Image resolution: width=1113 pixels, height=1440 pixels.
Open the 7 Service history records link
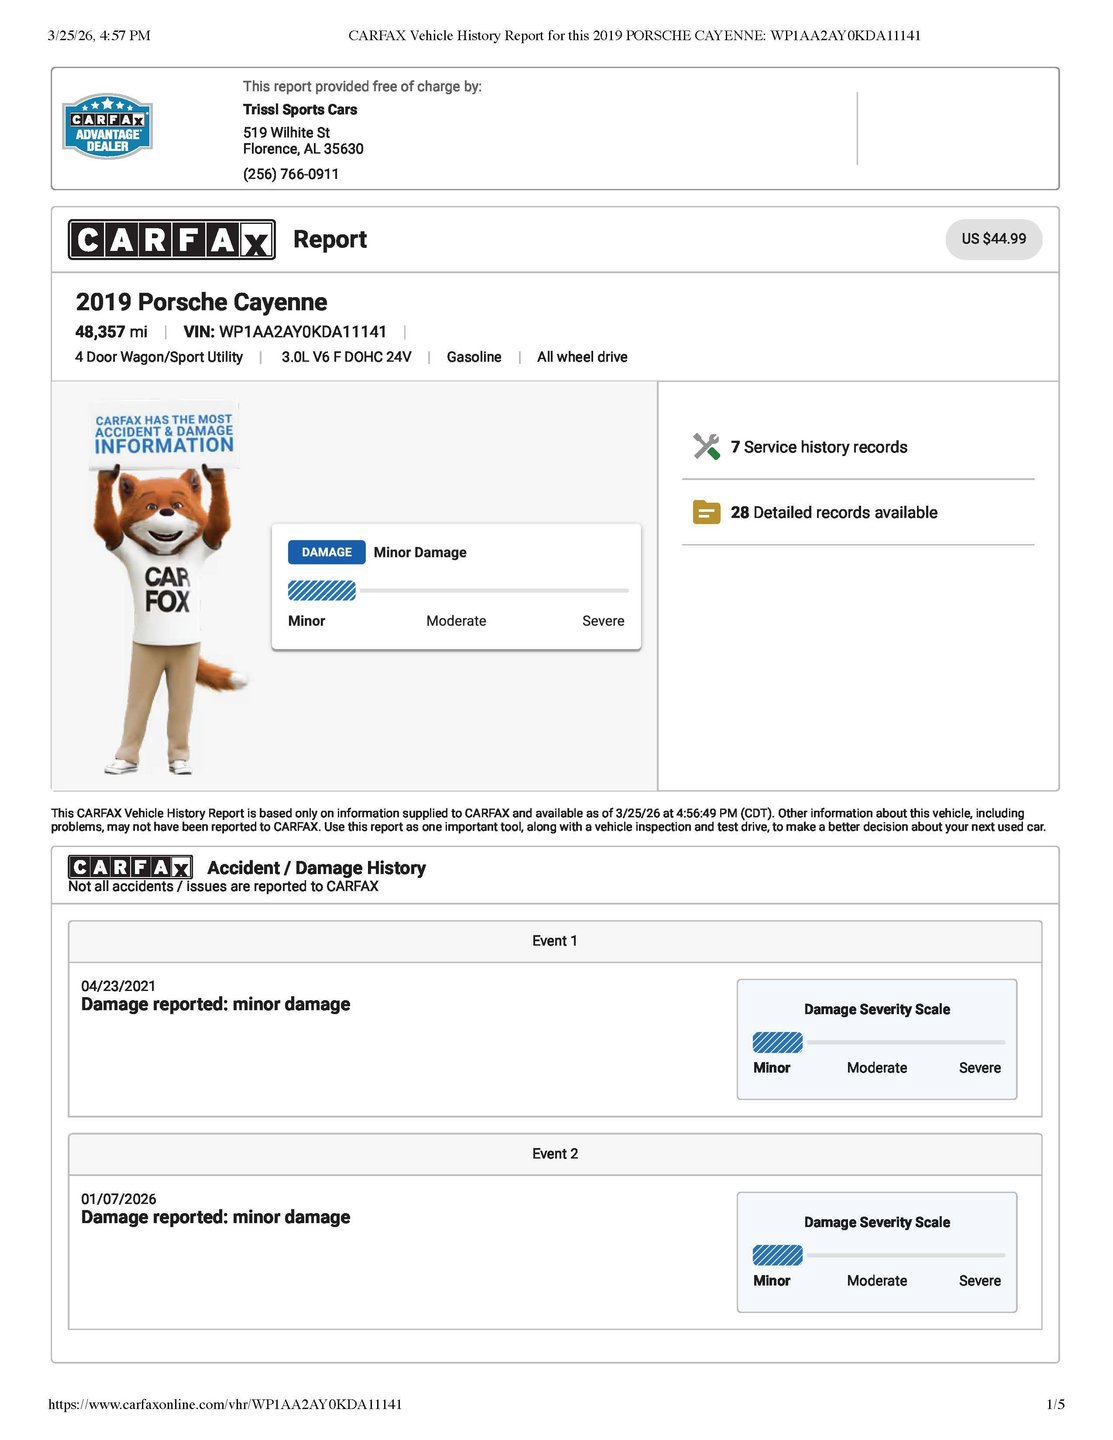pyautogui.click(x=819, y=447)
